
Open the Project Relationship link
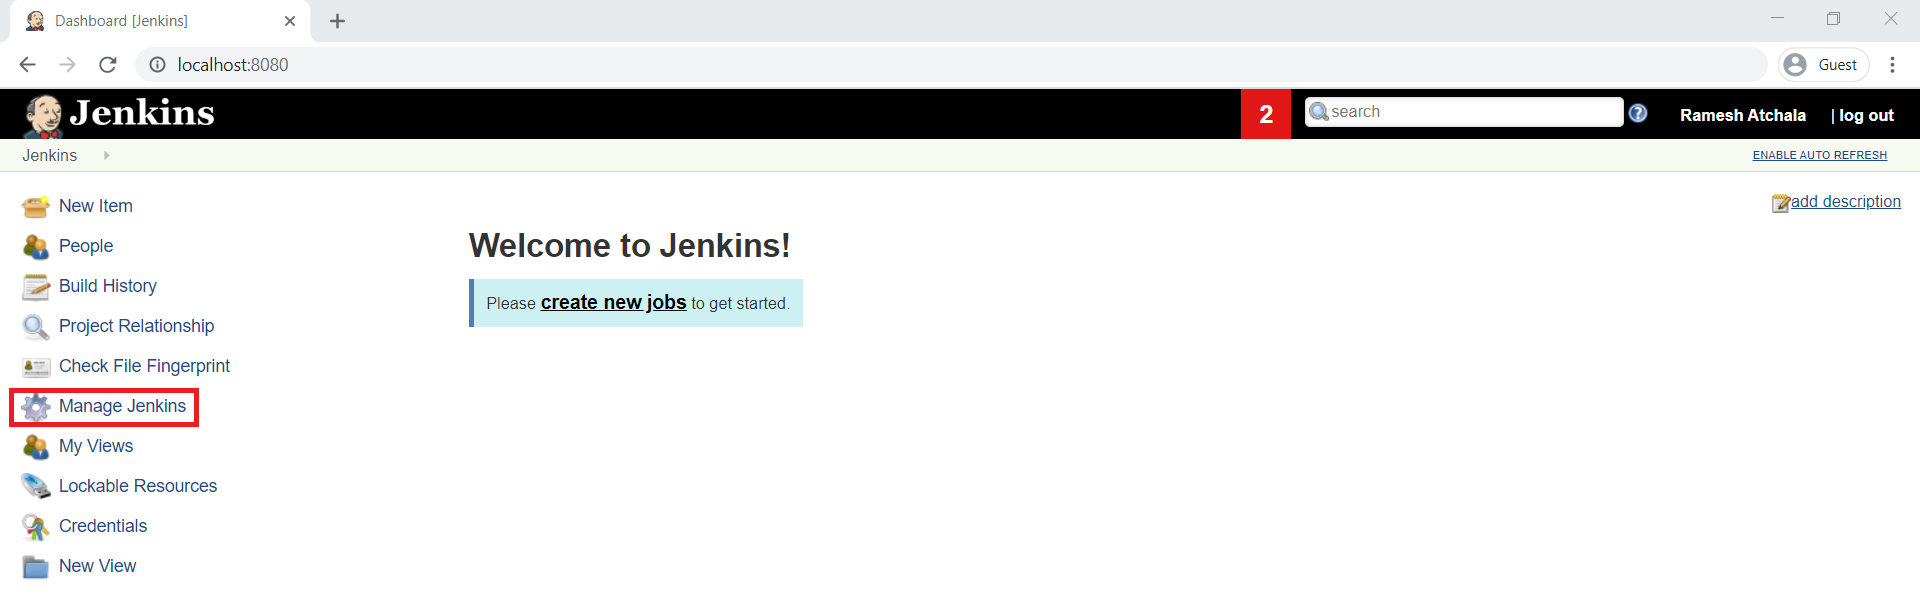click(137, 326)
